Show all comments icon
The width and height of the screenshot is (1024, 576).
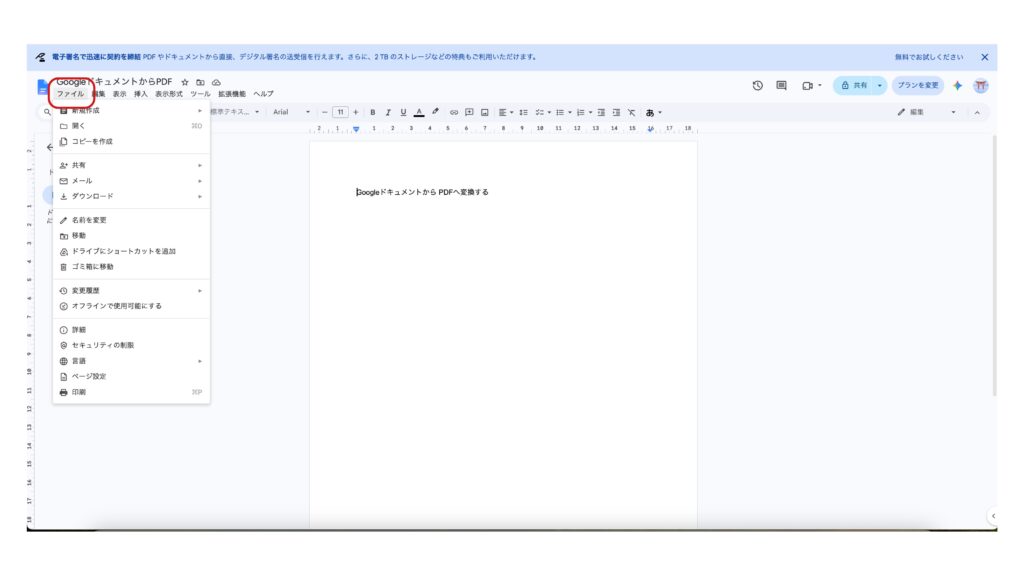pos(781,86)
